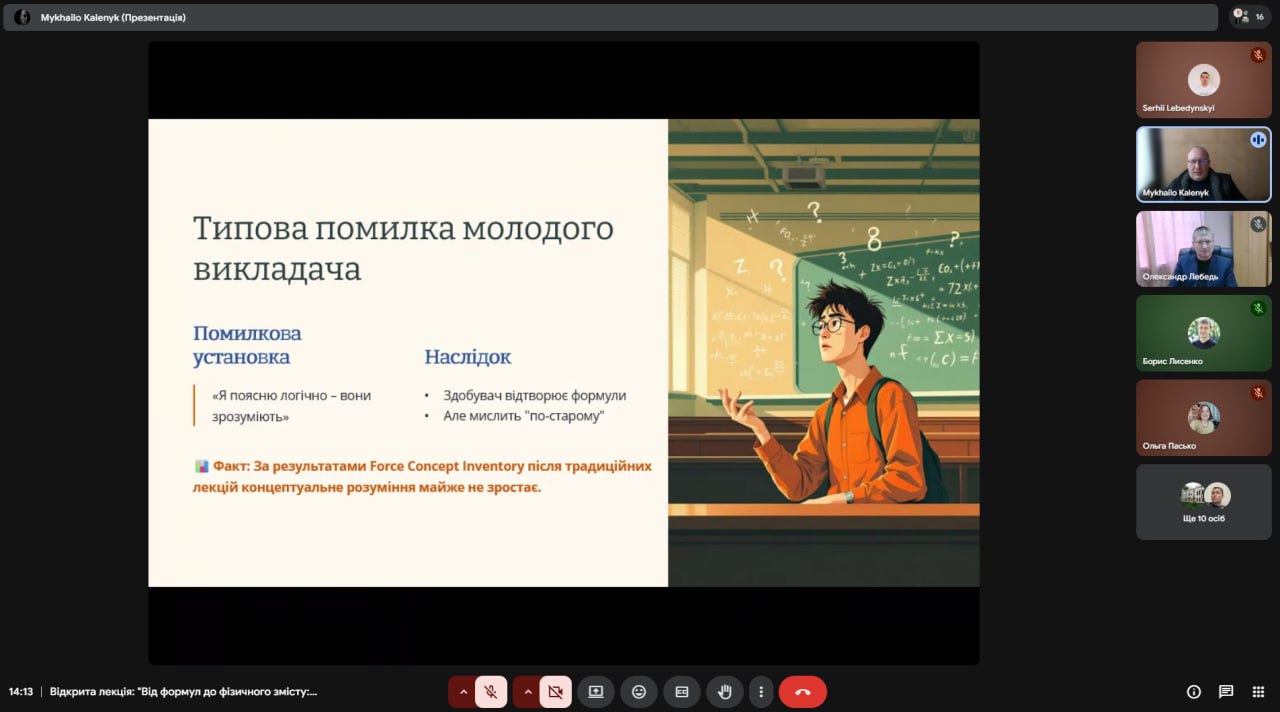
Task: Turn on the camera
Action: tap(556, 692)
